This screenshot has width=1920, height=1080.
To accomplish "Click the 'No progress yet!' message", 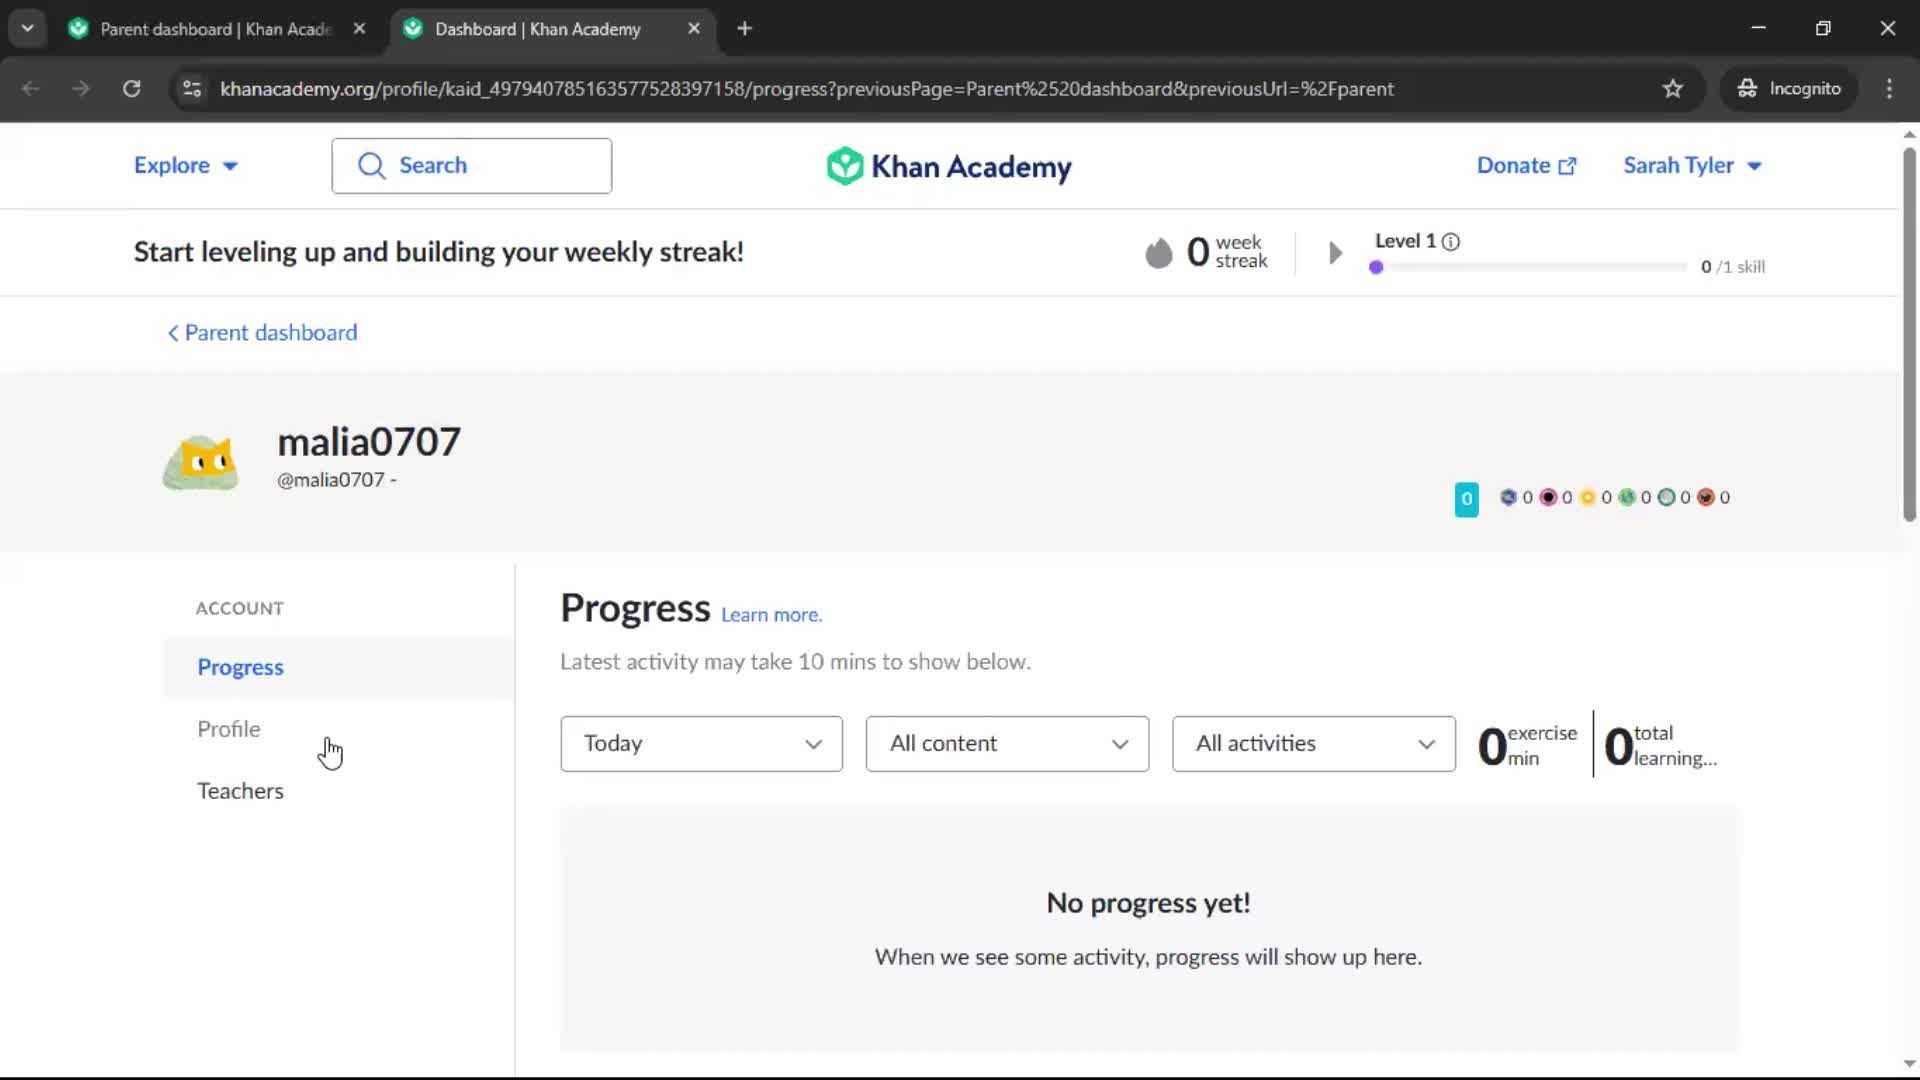I will [x=1148, y=903].
